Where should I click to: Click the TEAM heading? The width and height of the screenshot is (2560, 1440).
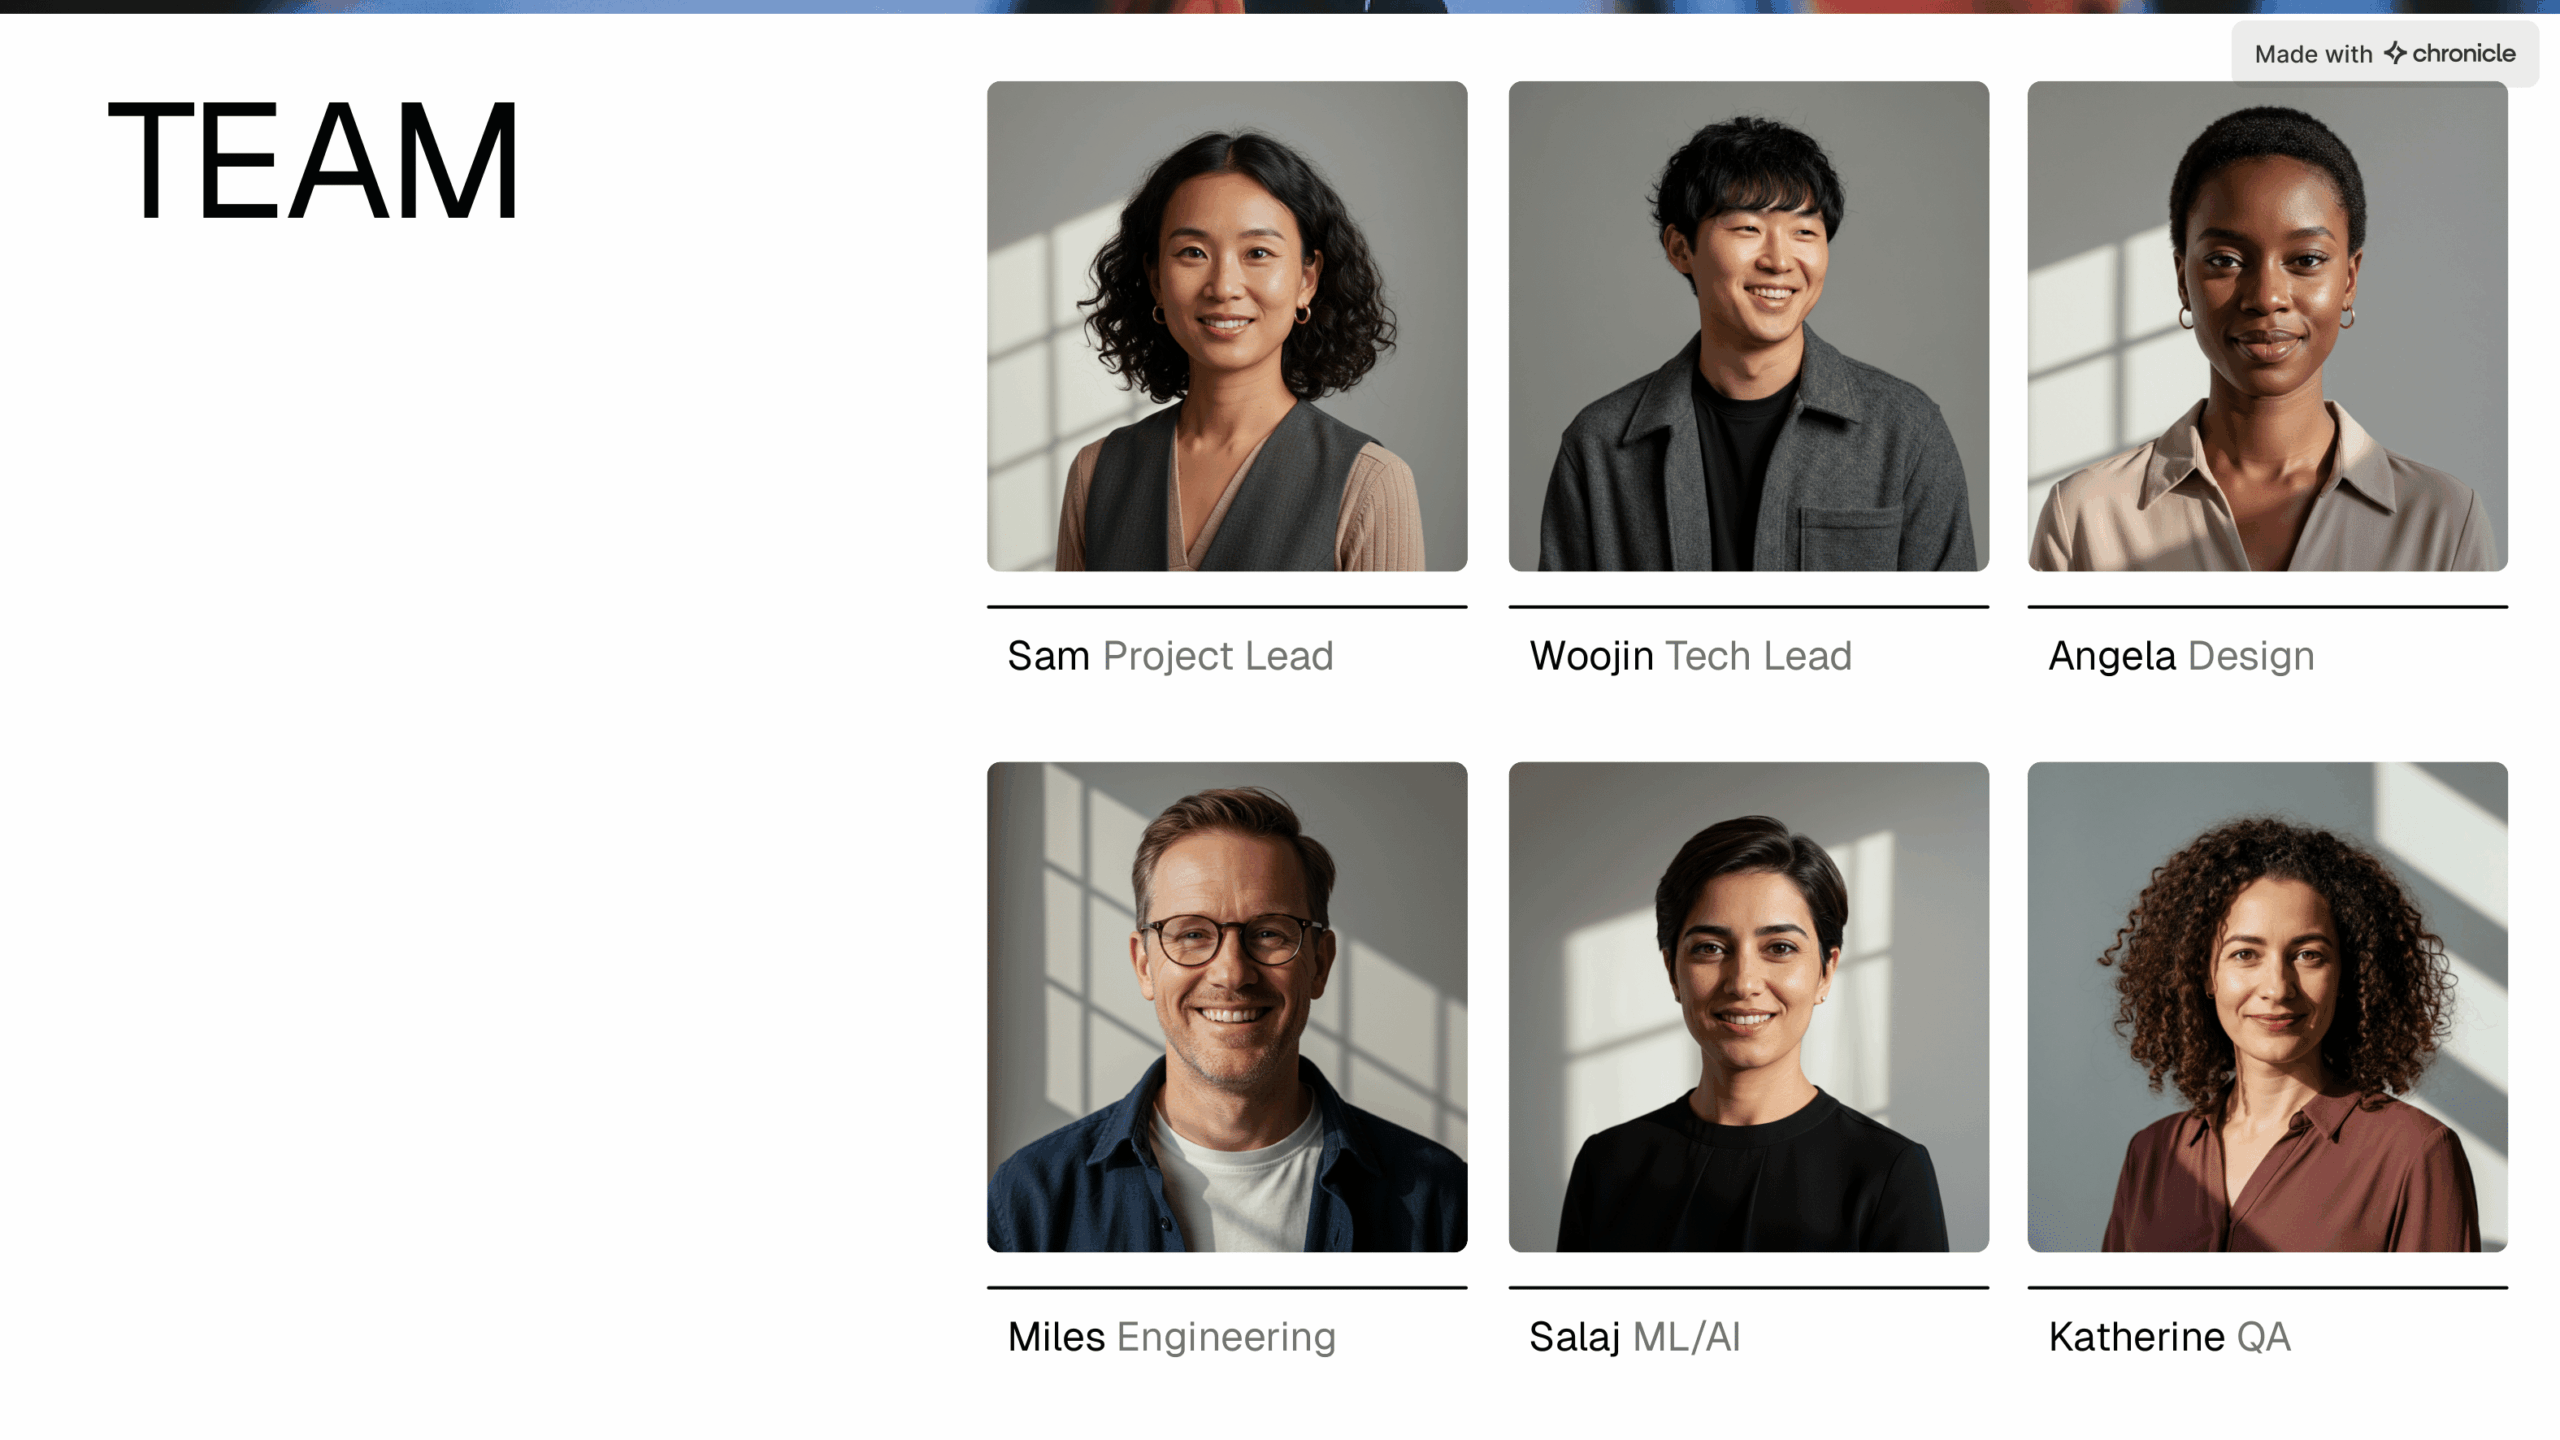313,160
